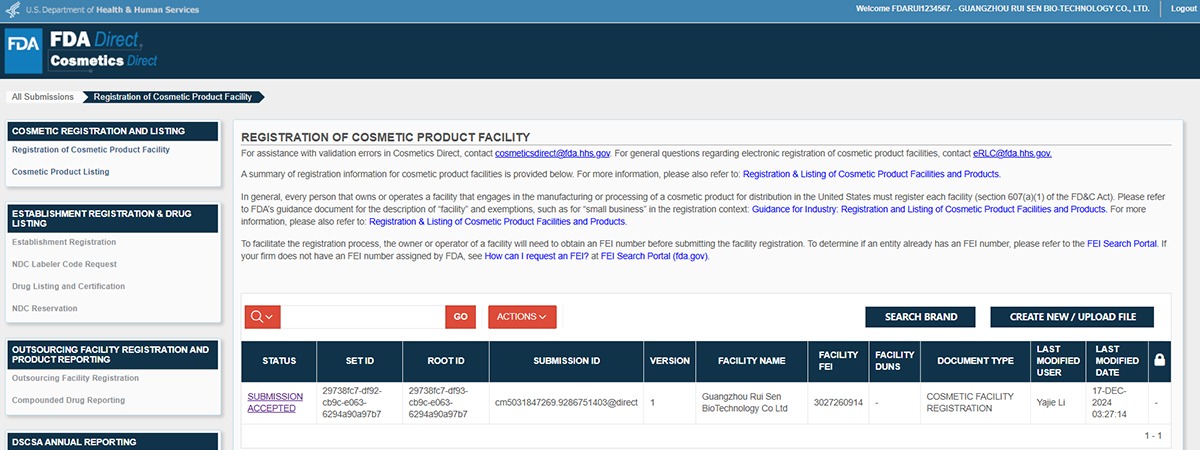Click the SEARCH BRAND button
The width and height of the screenshot is (1200, 450).
(921, 316)
